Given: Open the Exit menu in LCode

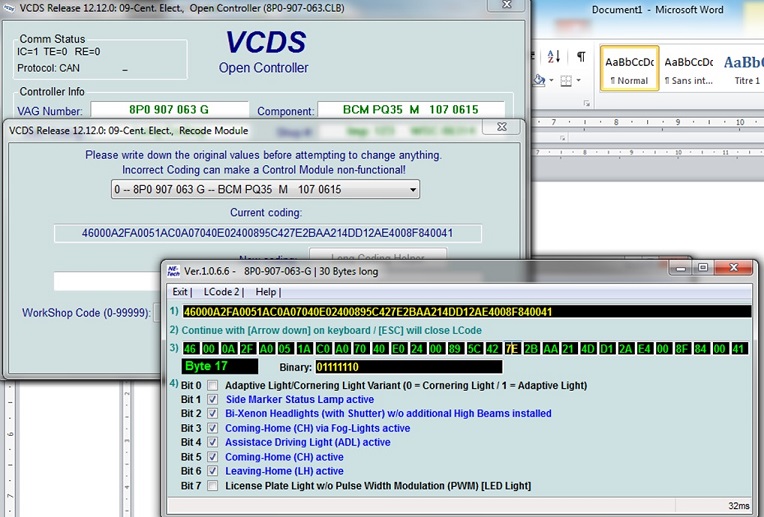Looking at the screenshot, I should [x=180, y=292].
